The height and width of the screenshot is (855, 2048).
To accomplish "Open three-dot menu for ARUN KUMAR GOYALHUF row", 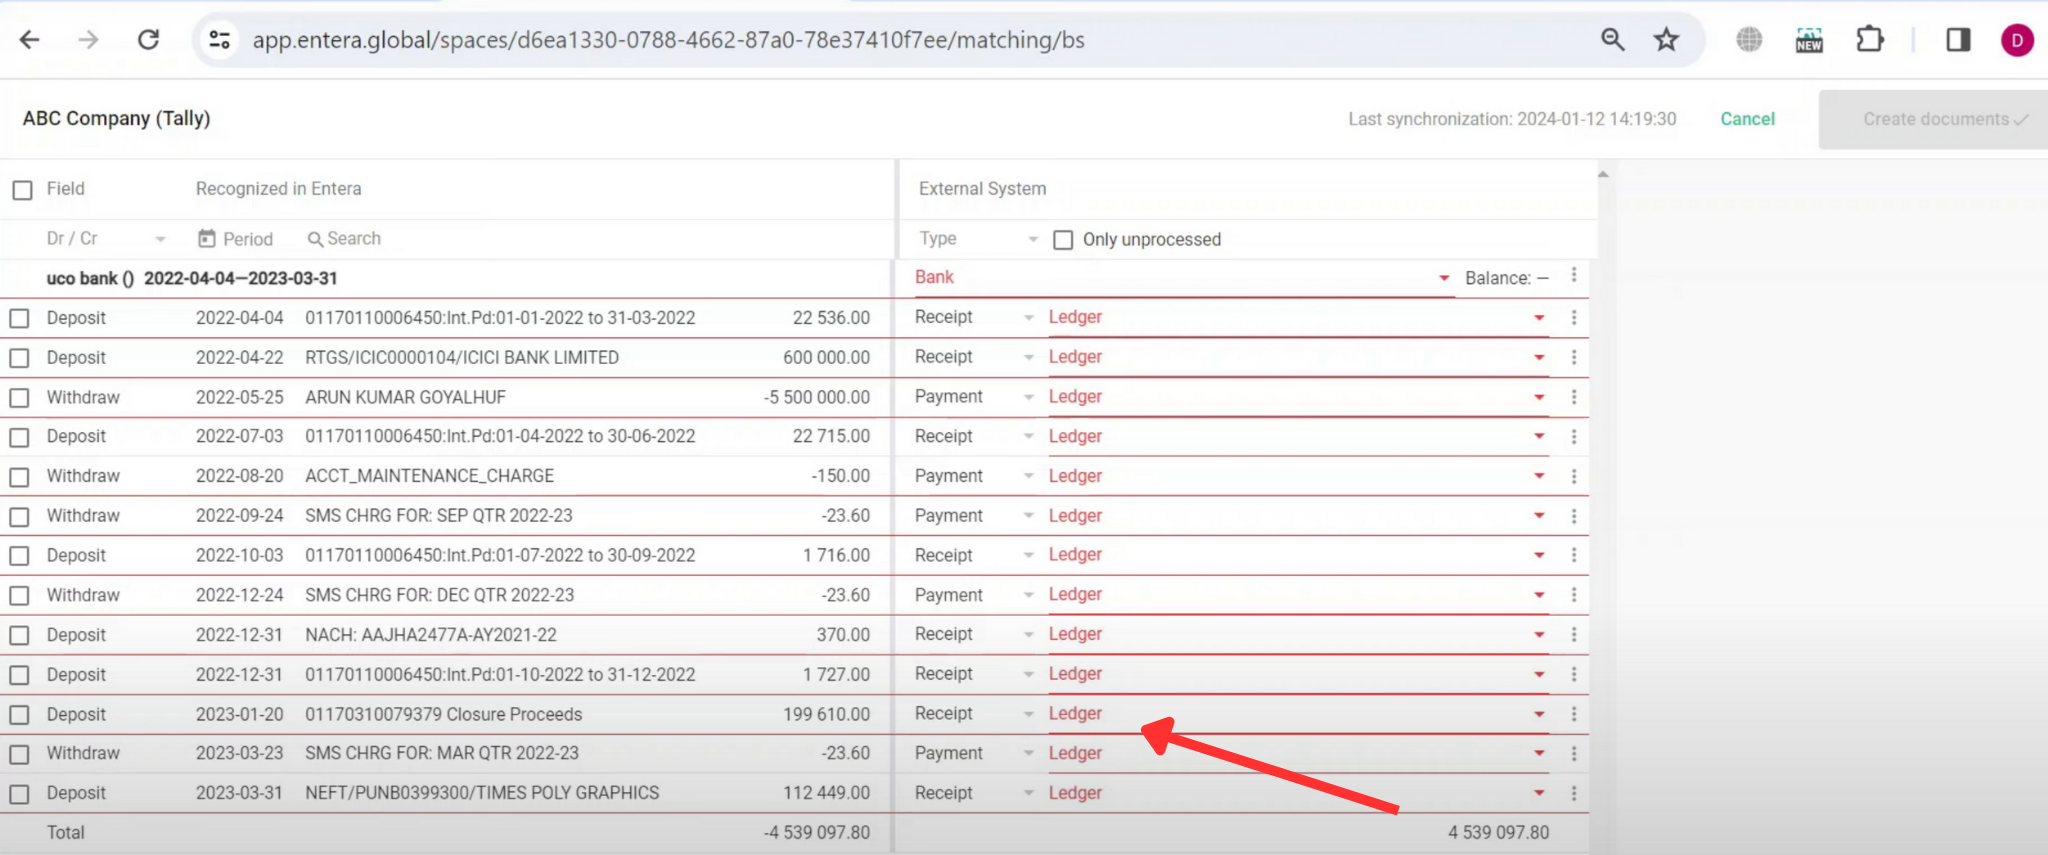I will point(1573,397).
